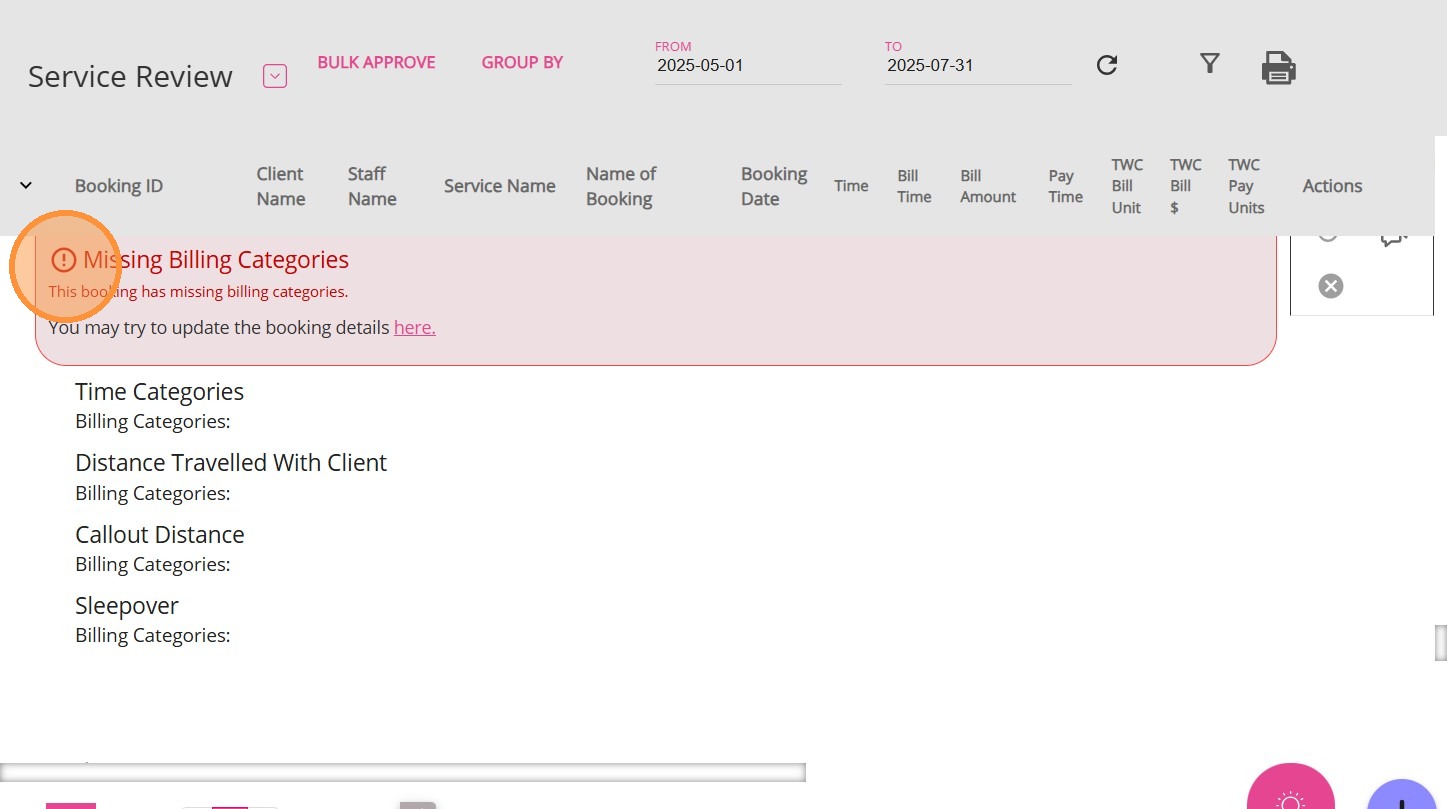The width and height of the screenshot is (1447, 809).
Task: Click the Booking ID column header
Action: click(119, 186)
